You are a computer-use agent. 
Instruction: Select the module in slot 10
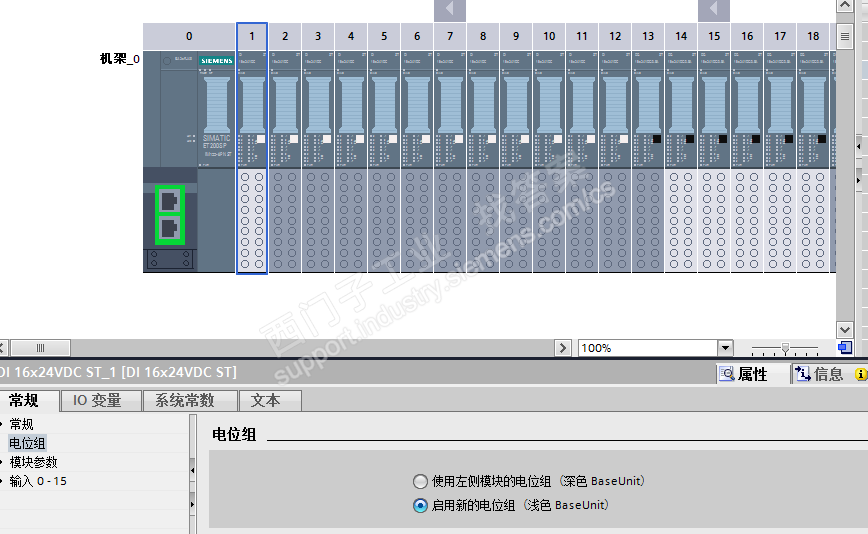549,162
